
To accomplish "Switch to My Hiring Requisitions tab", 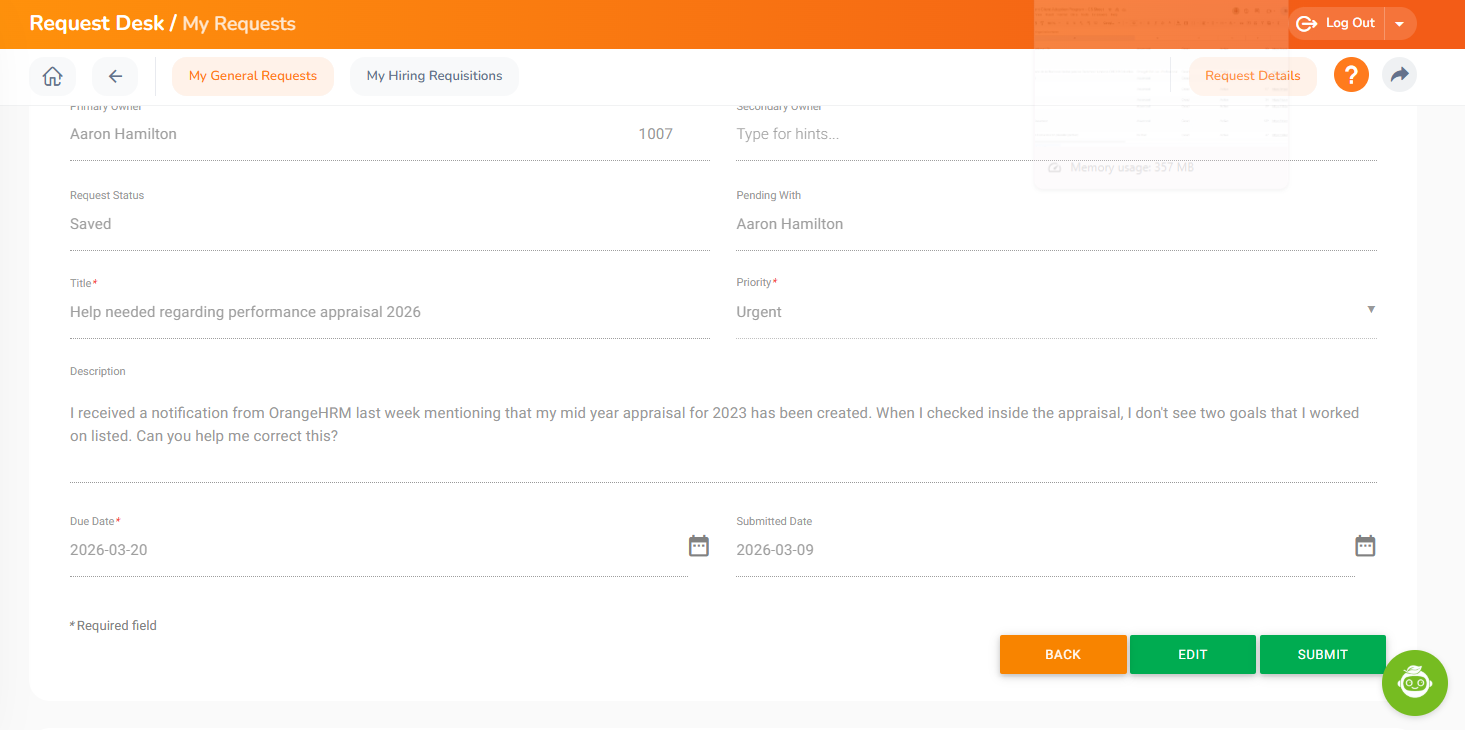I will tap(434, 76).
